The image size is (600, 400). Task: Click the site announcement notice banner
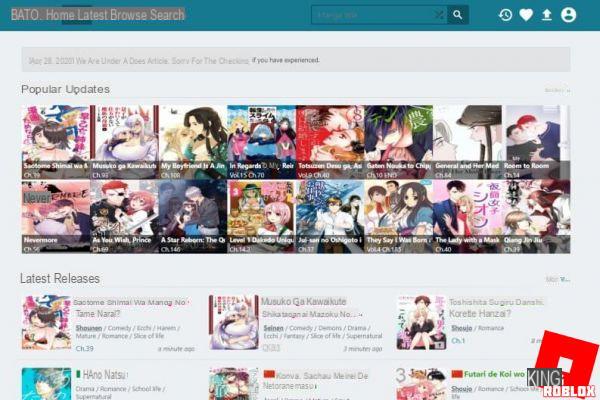(x=296, y=59)
